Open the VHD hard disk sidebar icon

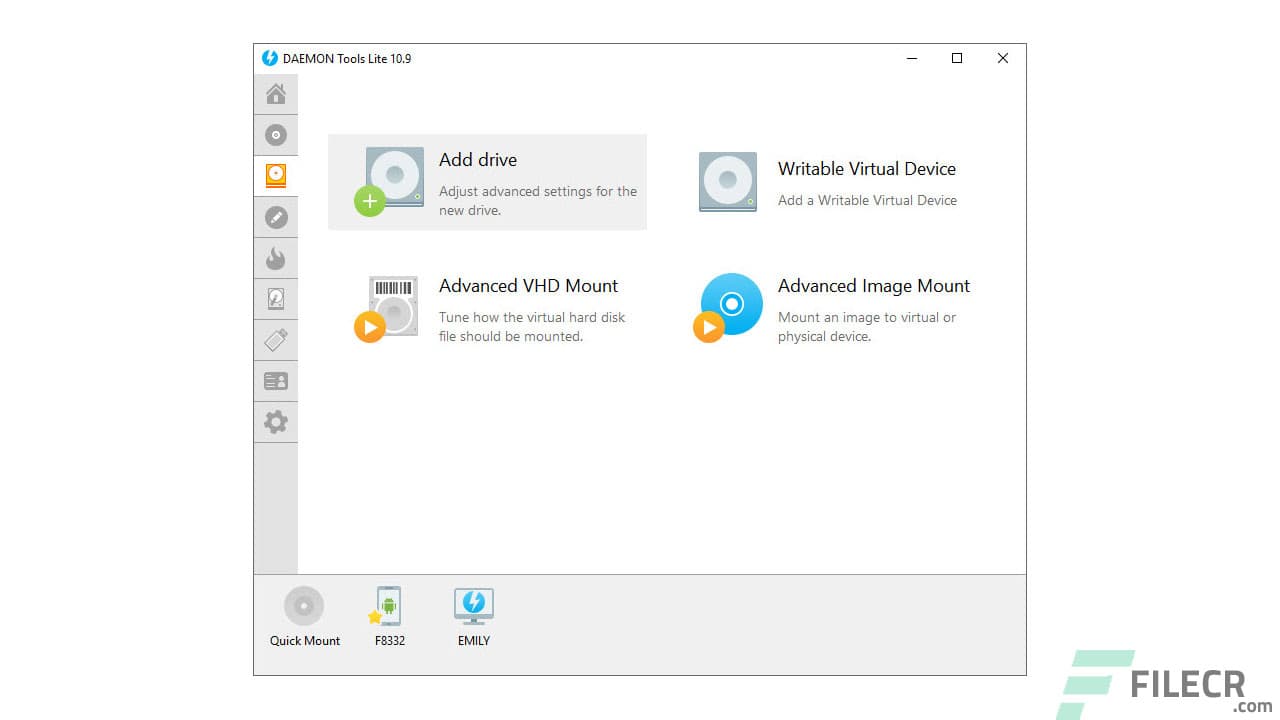[x=275, y=298]
